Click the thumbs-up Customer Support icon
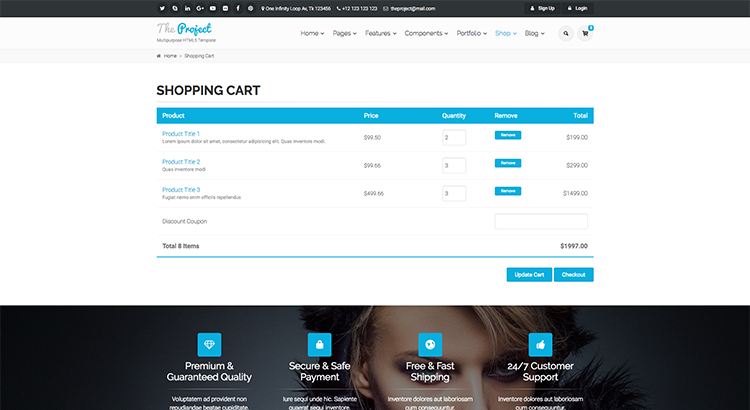This screenshot has width=750, height=410. point(540,344)
